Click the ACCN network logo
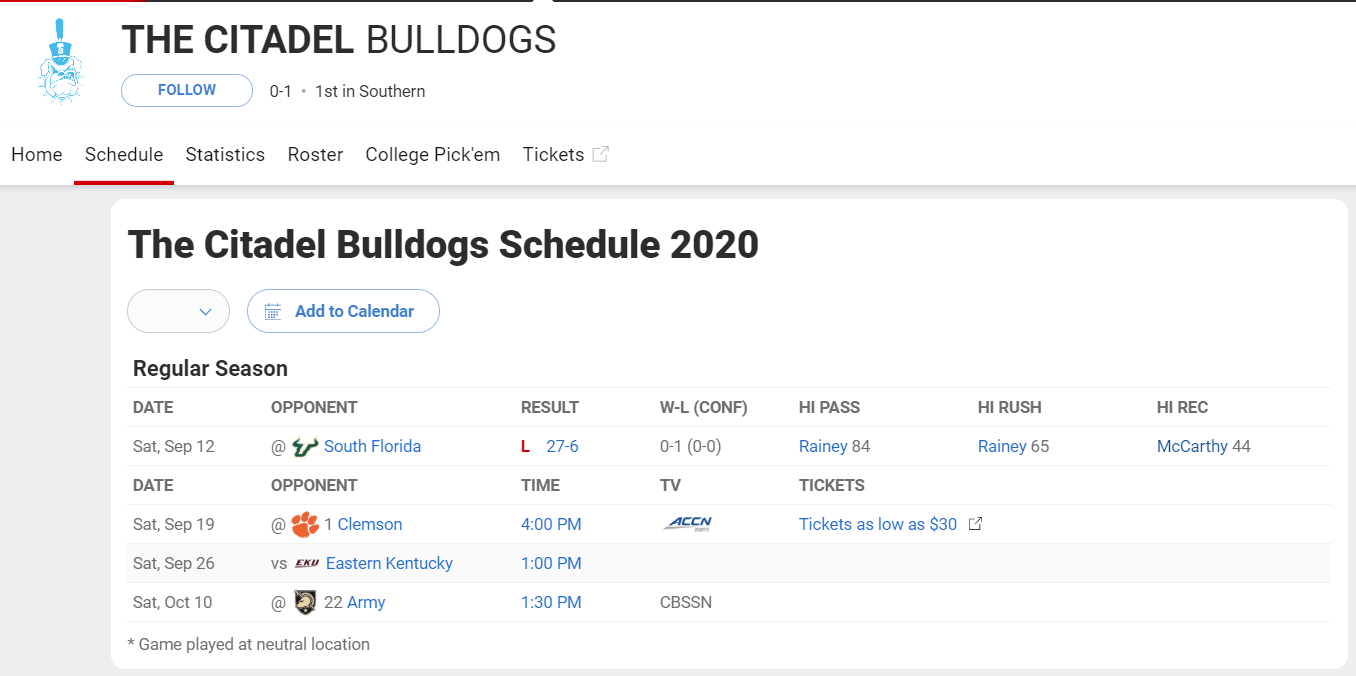This screenshot has width=1356, height=676. 688,524
